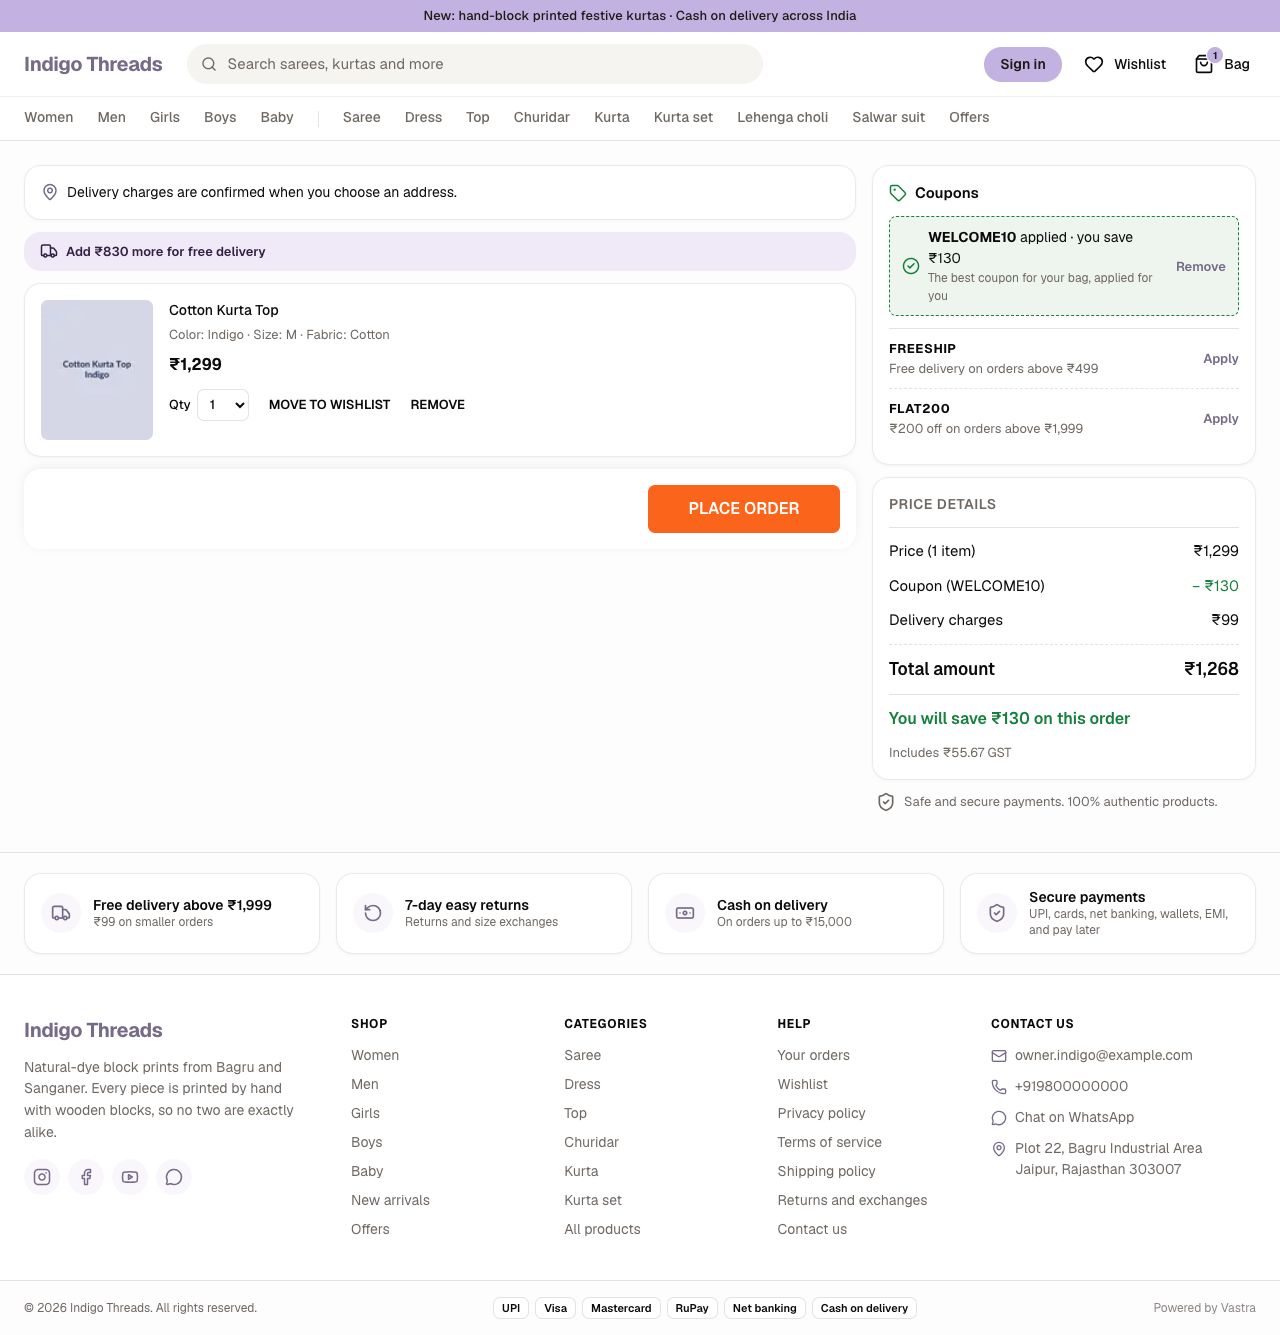Open Offers in the top navigation bar
The width and height of the screenshot is (1280, 1335).
click(x=969, y=117)
